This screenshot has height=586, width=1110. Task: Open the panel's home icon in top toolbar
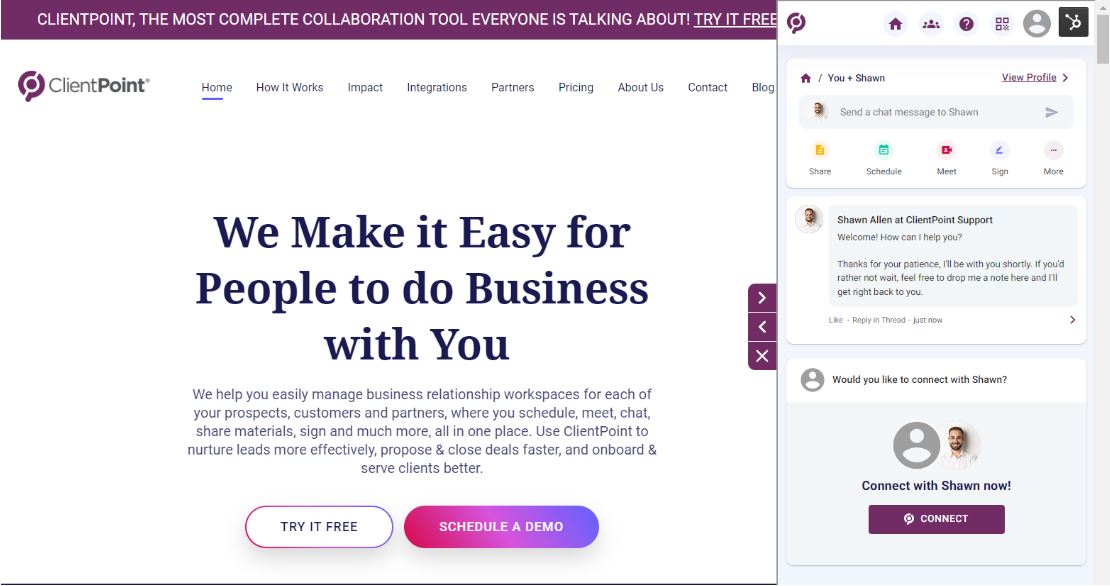click(x=896, y=24)
